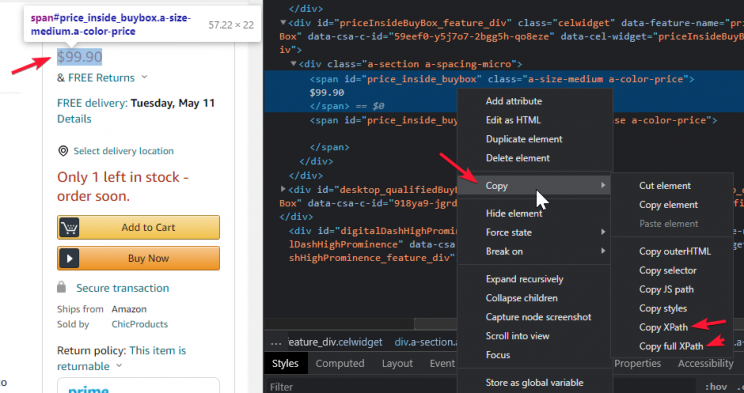Toggle the :hov element state button

click(x=716, y=387)
